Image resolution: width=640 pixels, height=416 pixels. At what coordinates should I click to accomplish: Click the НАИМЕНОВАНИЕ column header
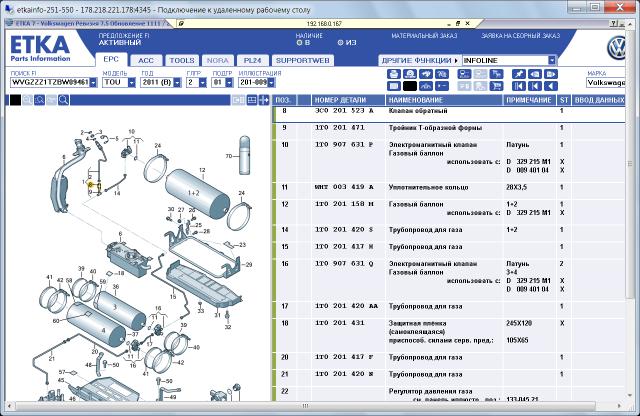point(444,100)
